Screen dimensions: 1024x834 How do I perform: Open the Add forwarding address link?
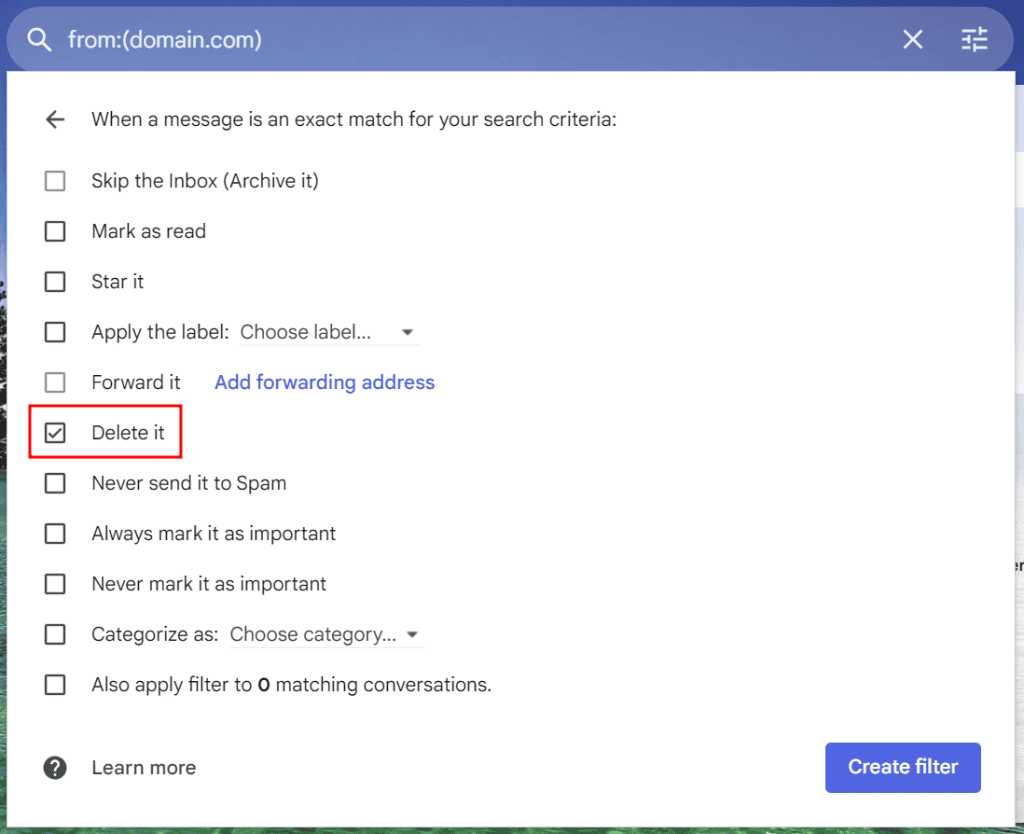click(324, 382)
